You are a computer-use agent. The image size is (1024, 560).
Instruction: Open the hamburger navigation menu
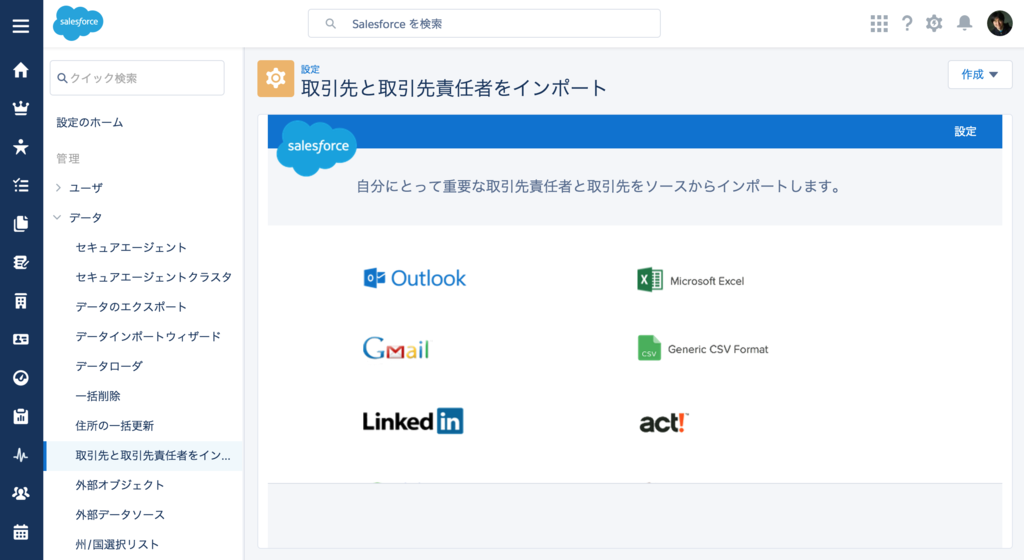[x=21, y=26]
